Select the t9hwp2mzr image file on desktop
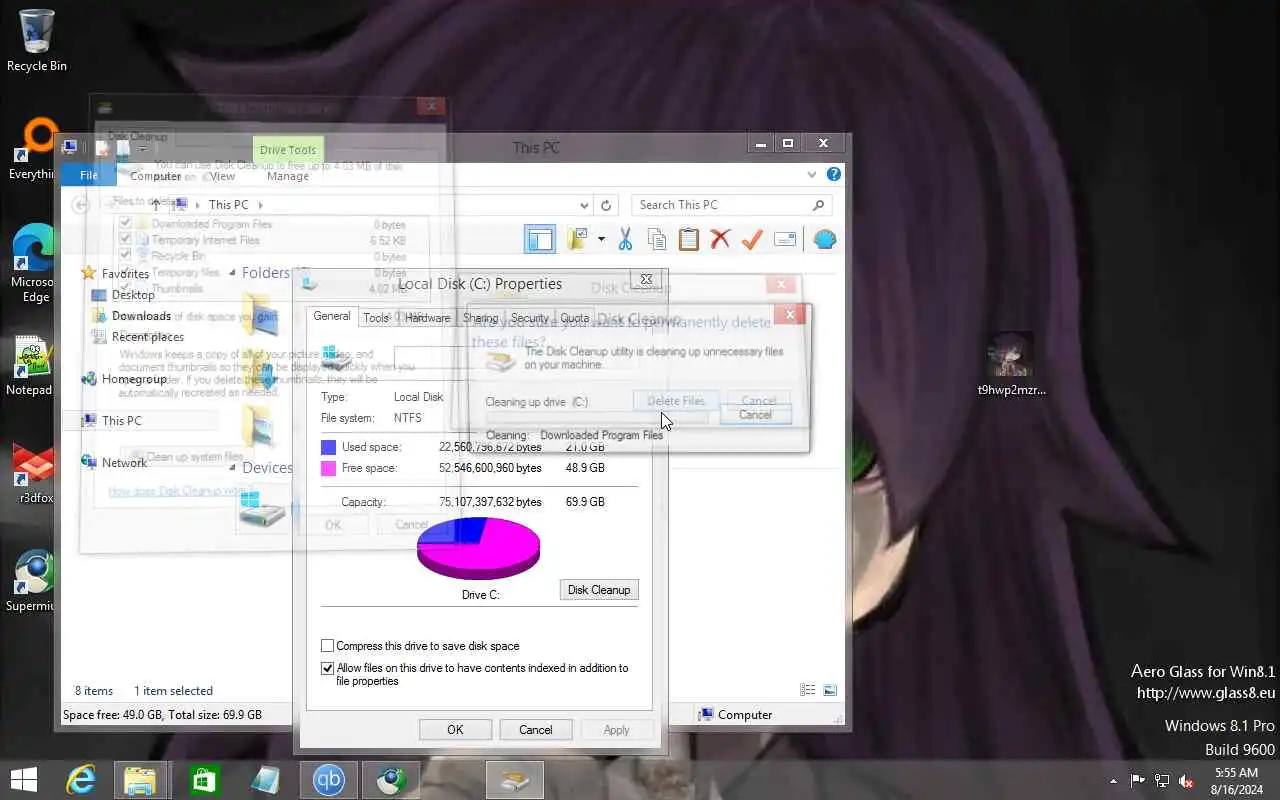 [1011, 364]
